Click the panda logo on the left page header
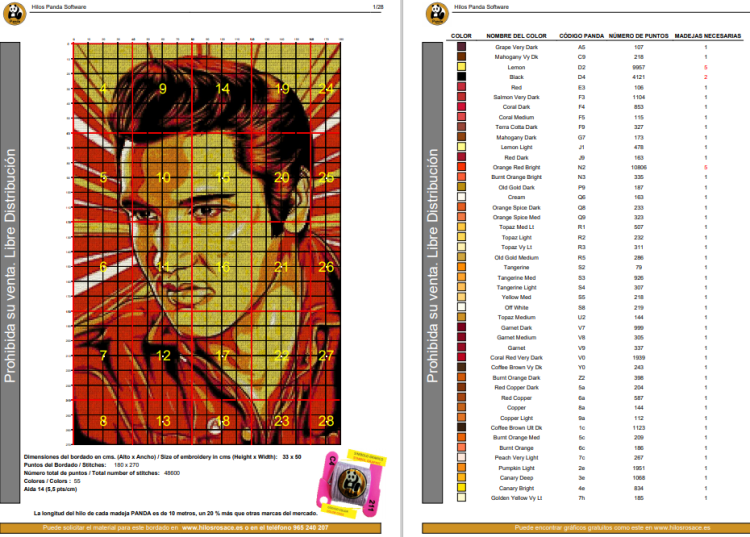 14,13
